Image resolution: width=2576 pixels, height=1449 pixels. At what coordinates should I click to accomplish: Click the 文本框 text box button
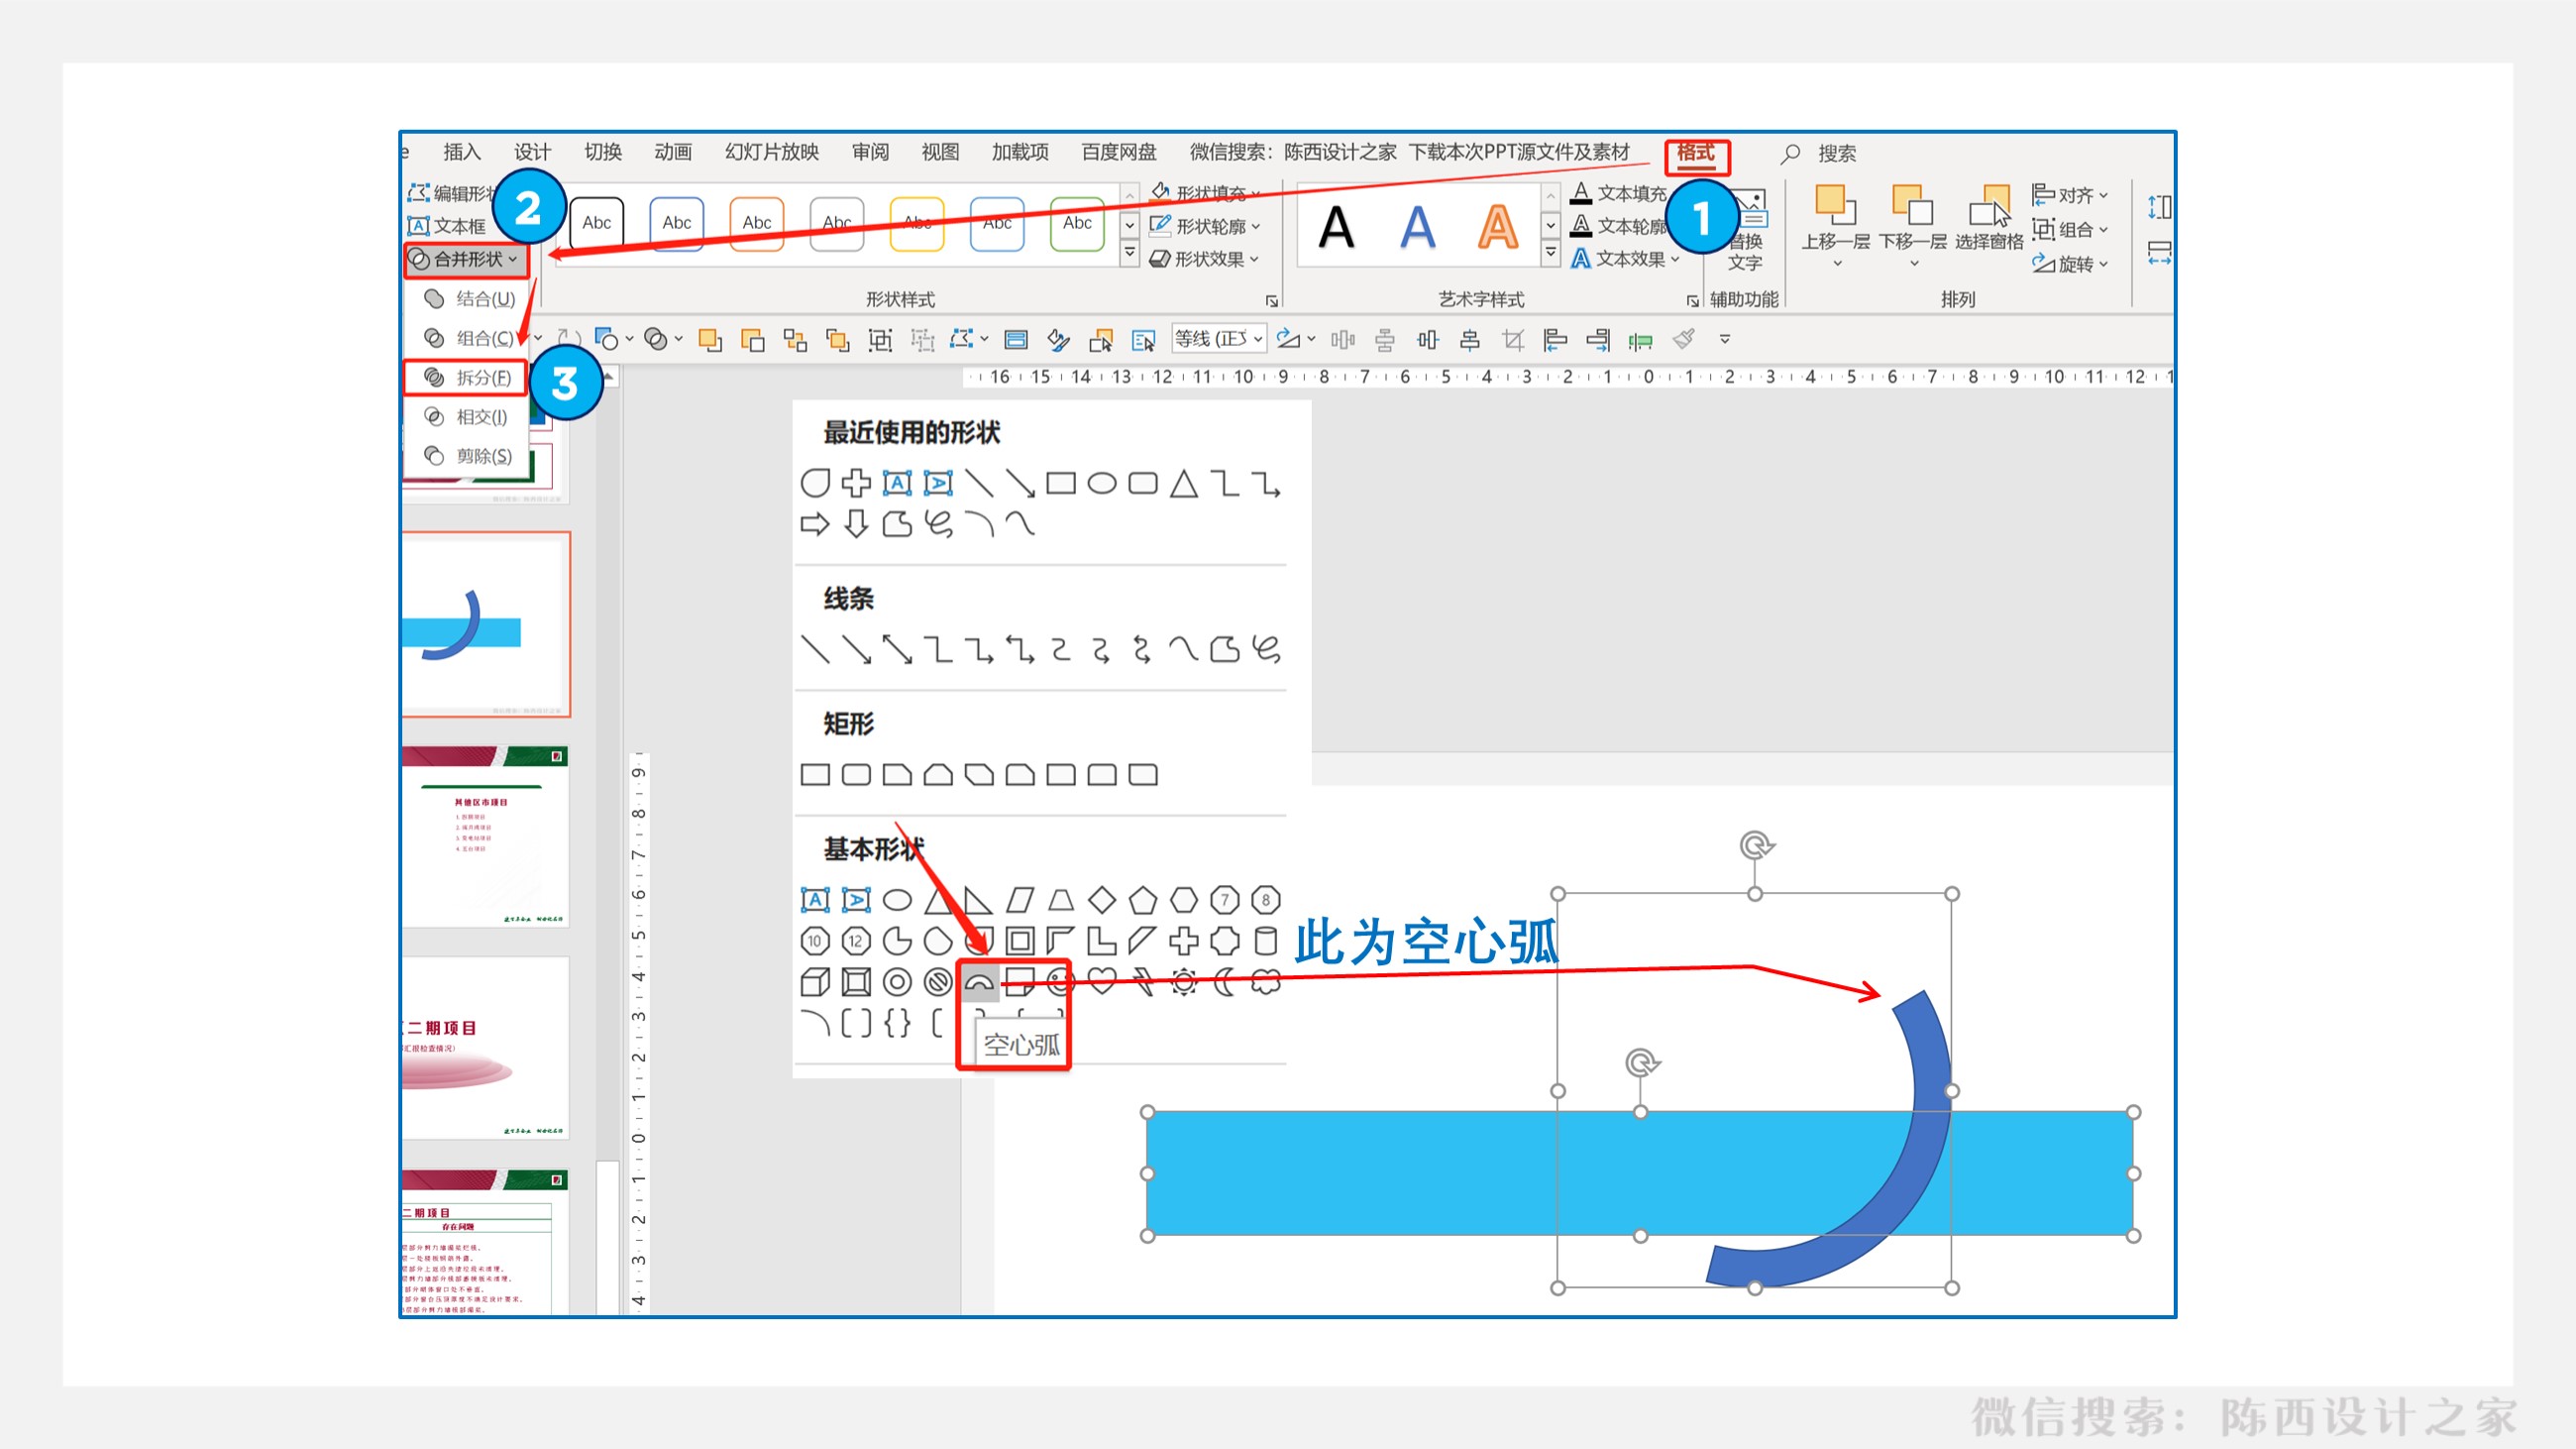tap(447, 226)
